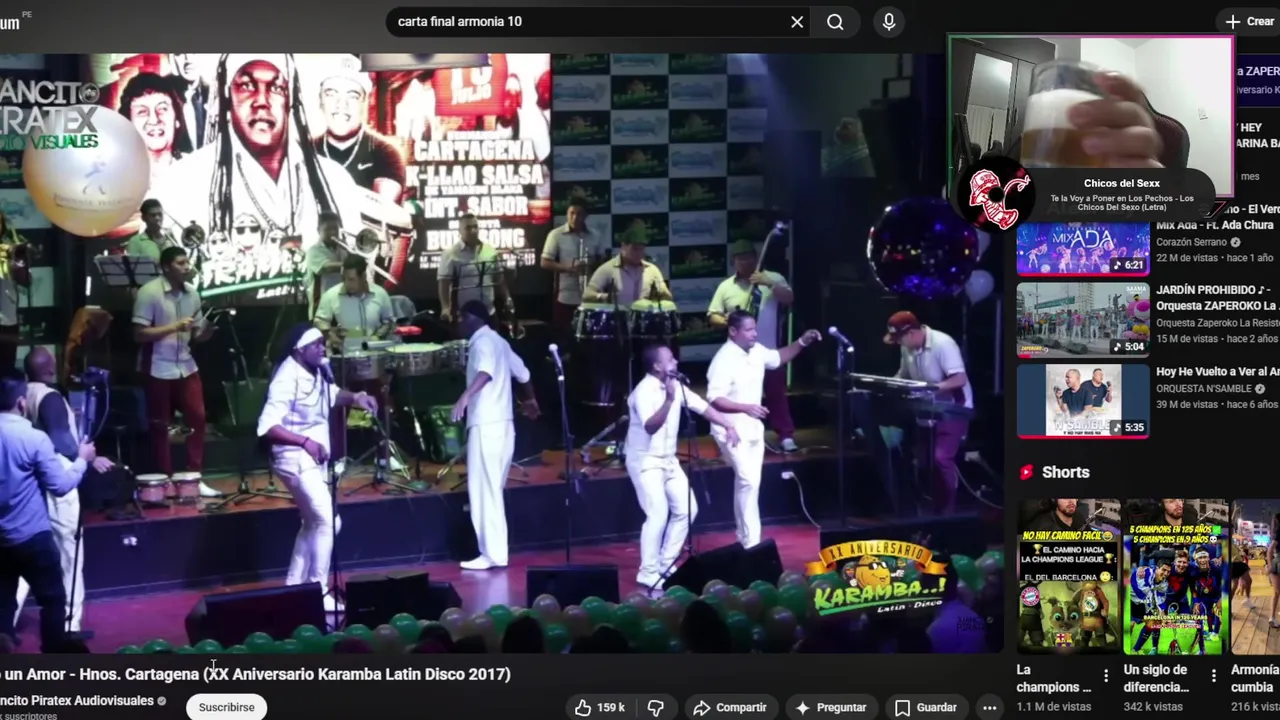
Task: Click the Shorts section heading
Action: pos(1065,472)
